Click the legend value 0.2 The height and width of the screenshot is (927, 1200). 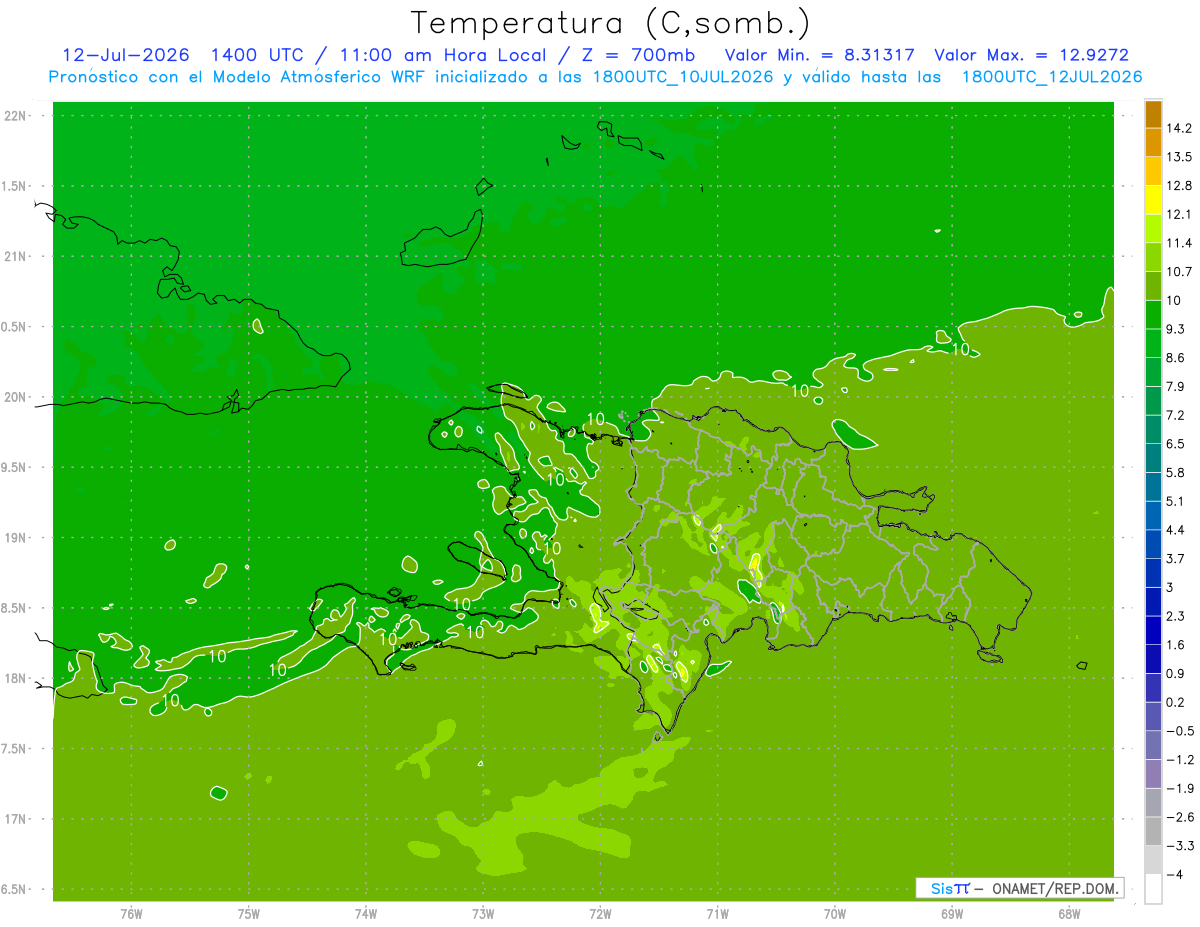1175,702
